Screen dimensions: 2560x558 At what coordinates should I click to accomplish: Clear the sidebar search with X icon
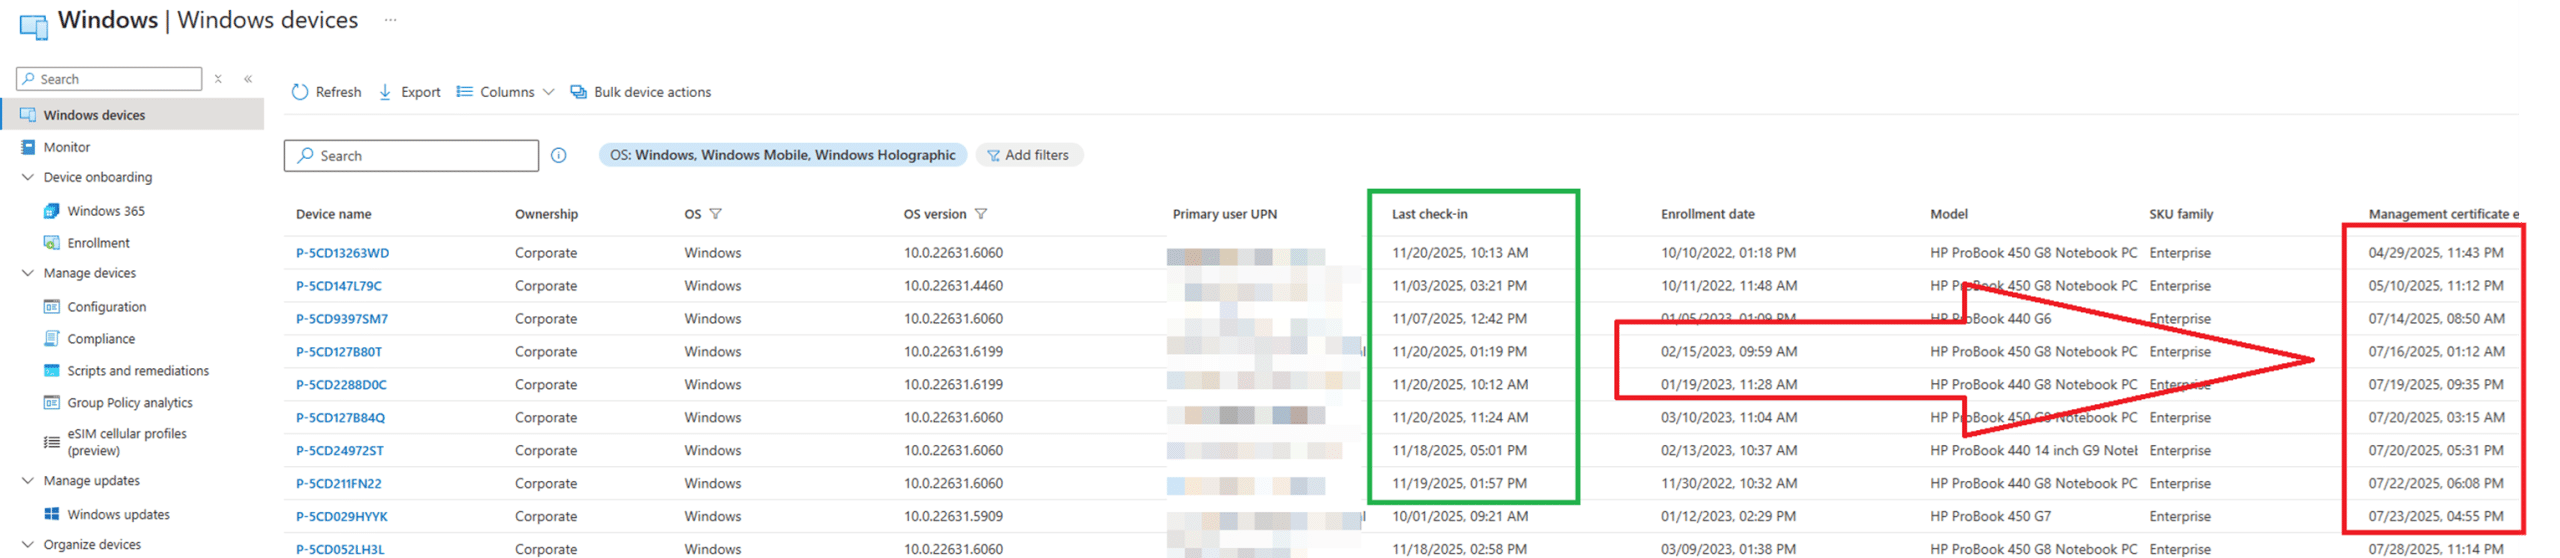[218, 79]
